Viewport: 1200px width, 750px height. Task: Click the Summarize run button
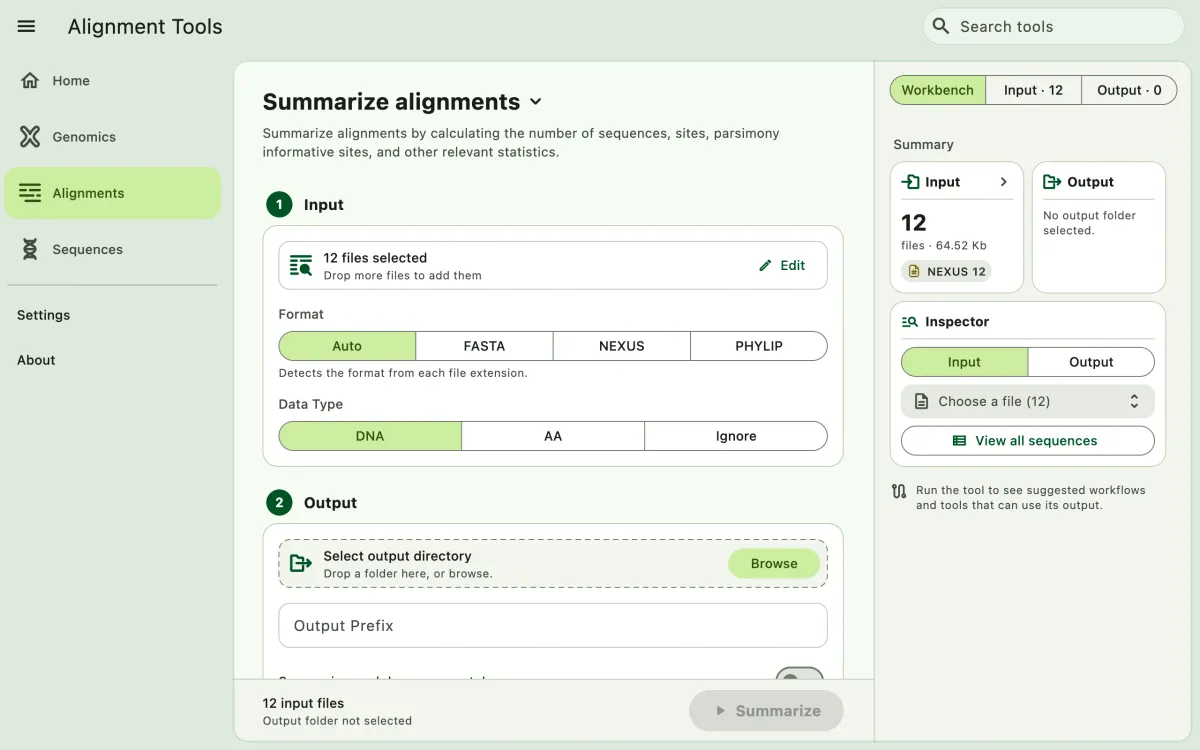(x=766, y=711)
